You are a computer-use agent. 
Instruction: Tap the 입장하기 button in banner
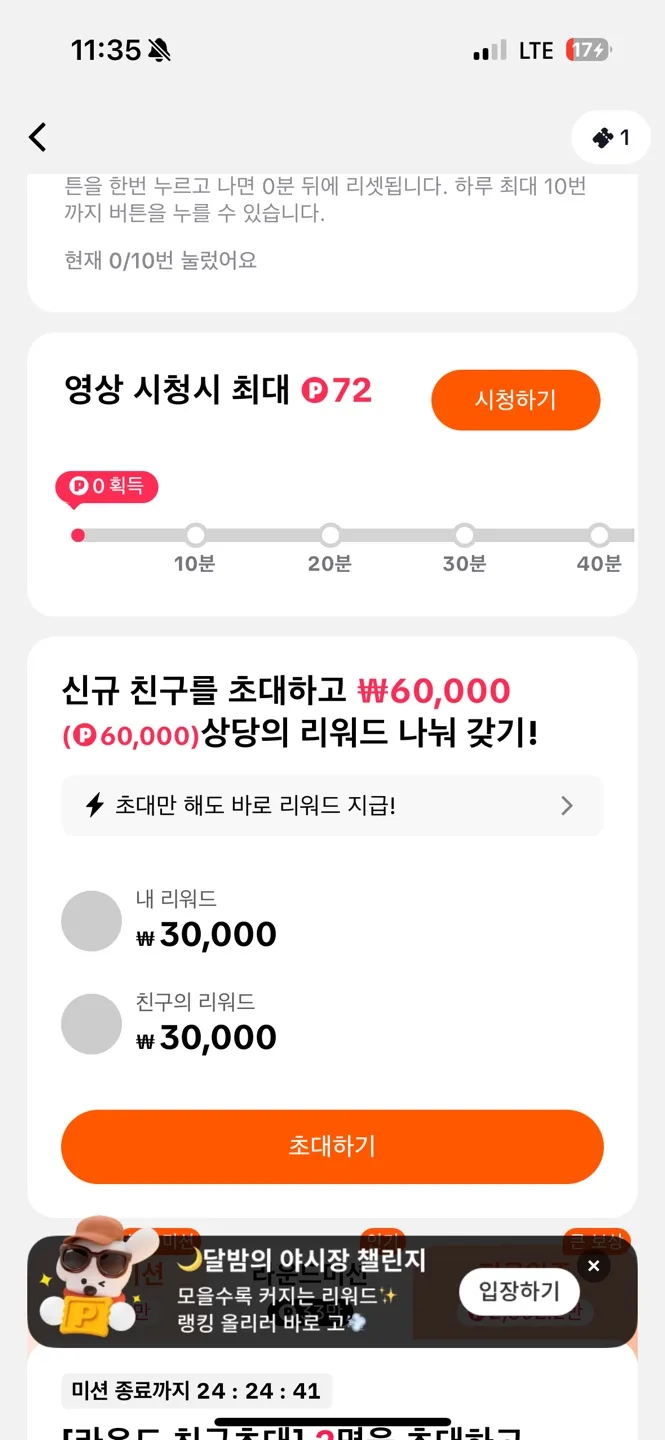coord(519,1291)
